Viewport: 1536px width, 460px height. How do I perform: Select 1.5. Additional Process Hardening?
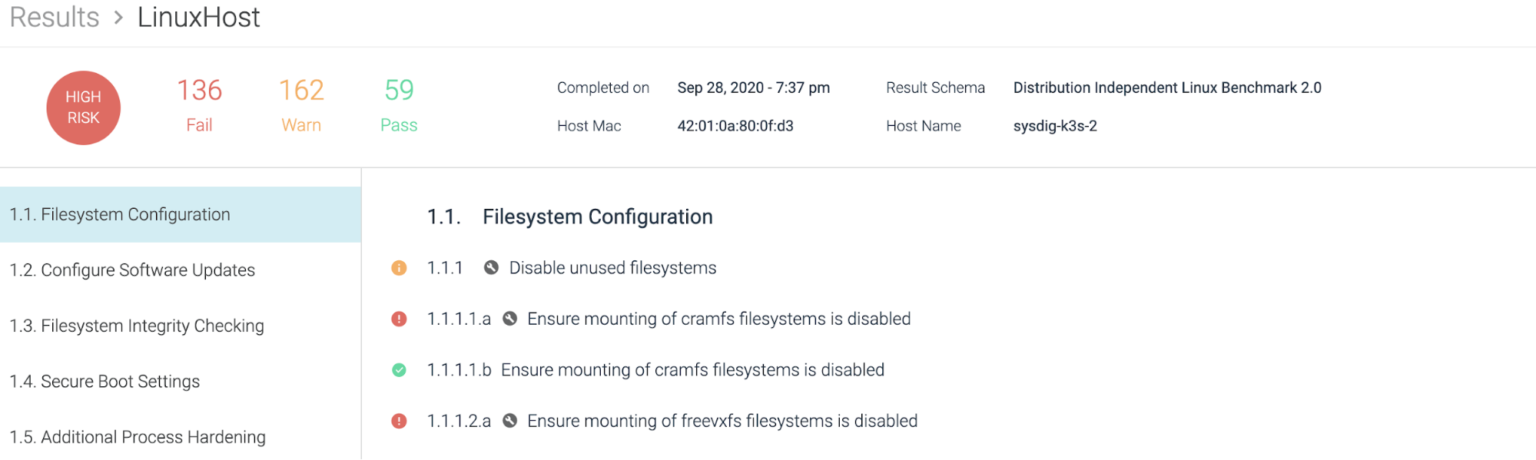click(x=180, y=437)
